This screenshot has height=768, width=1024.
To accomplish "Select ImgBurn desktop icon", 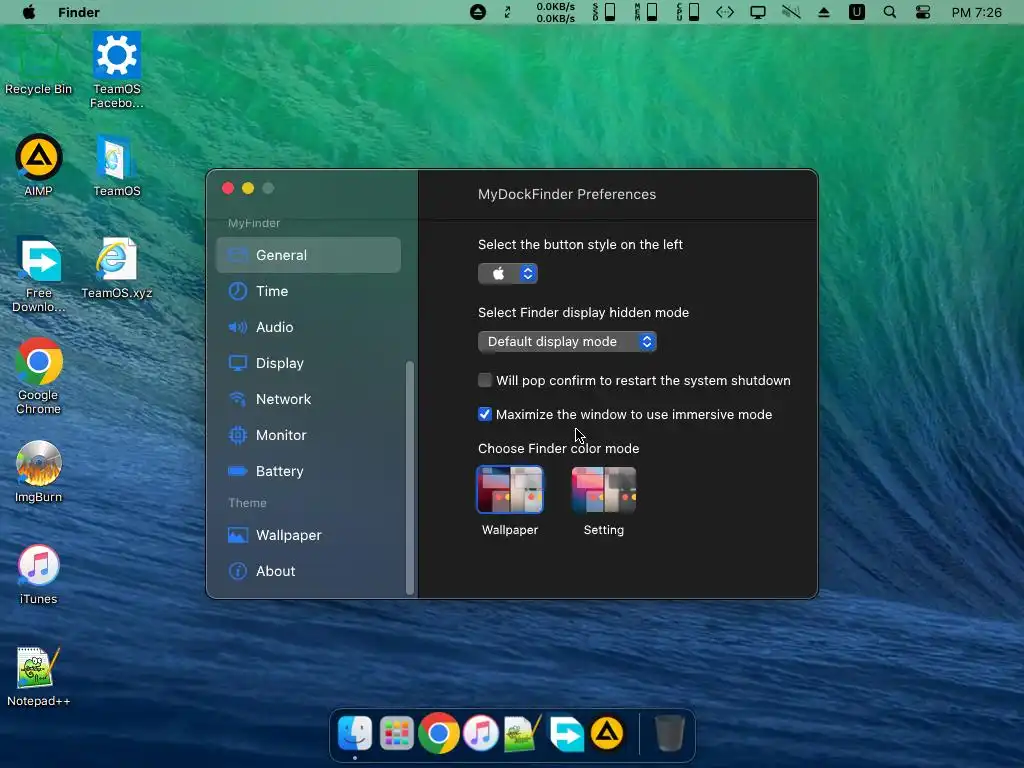I will [39, 472].
